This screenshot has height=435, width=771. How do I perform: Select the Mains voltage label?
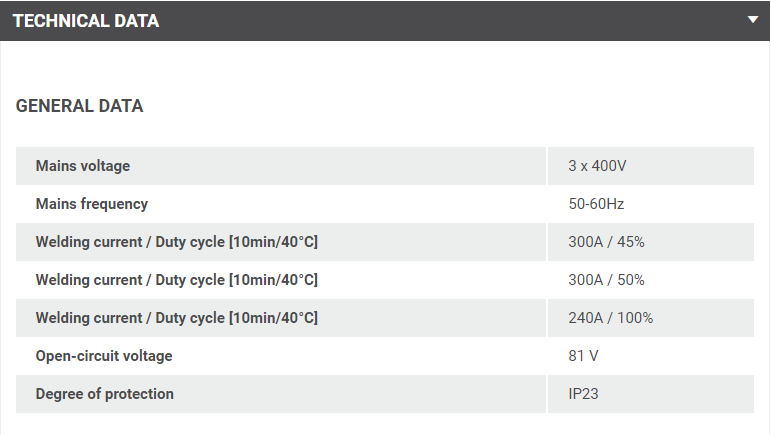[83, 166]
